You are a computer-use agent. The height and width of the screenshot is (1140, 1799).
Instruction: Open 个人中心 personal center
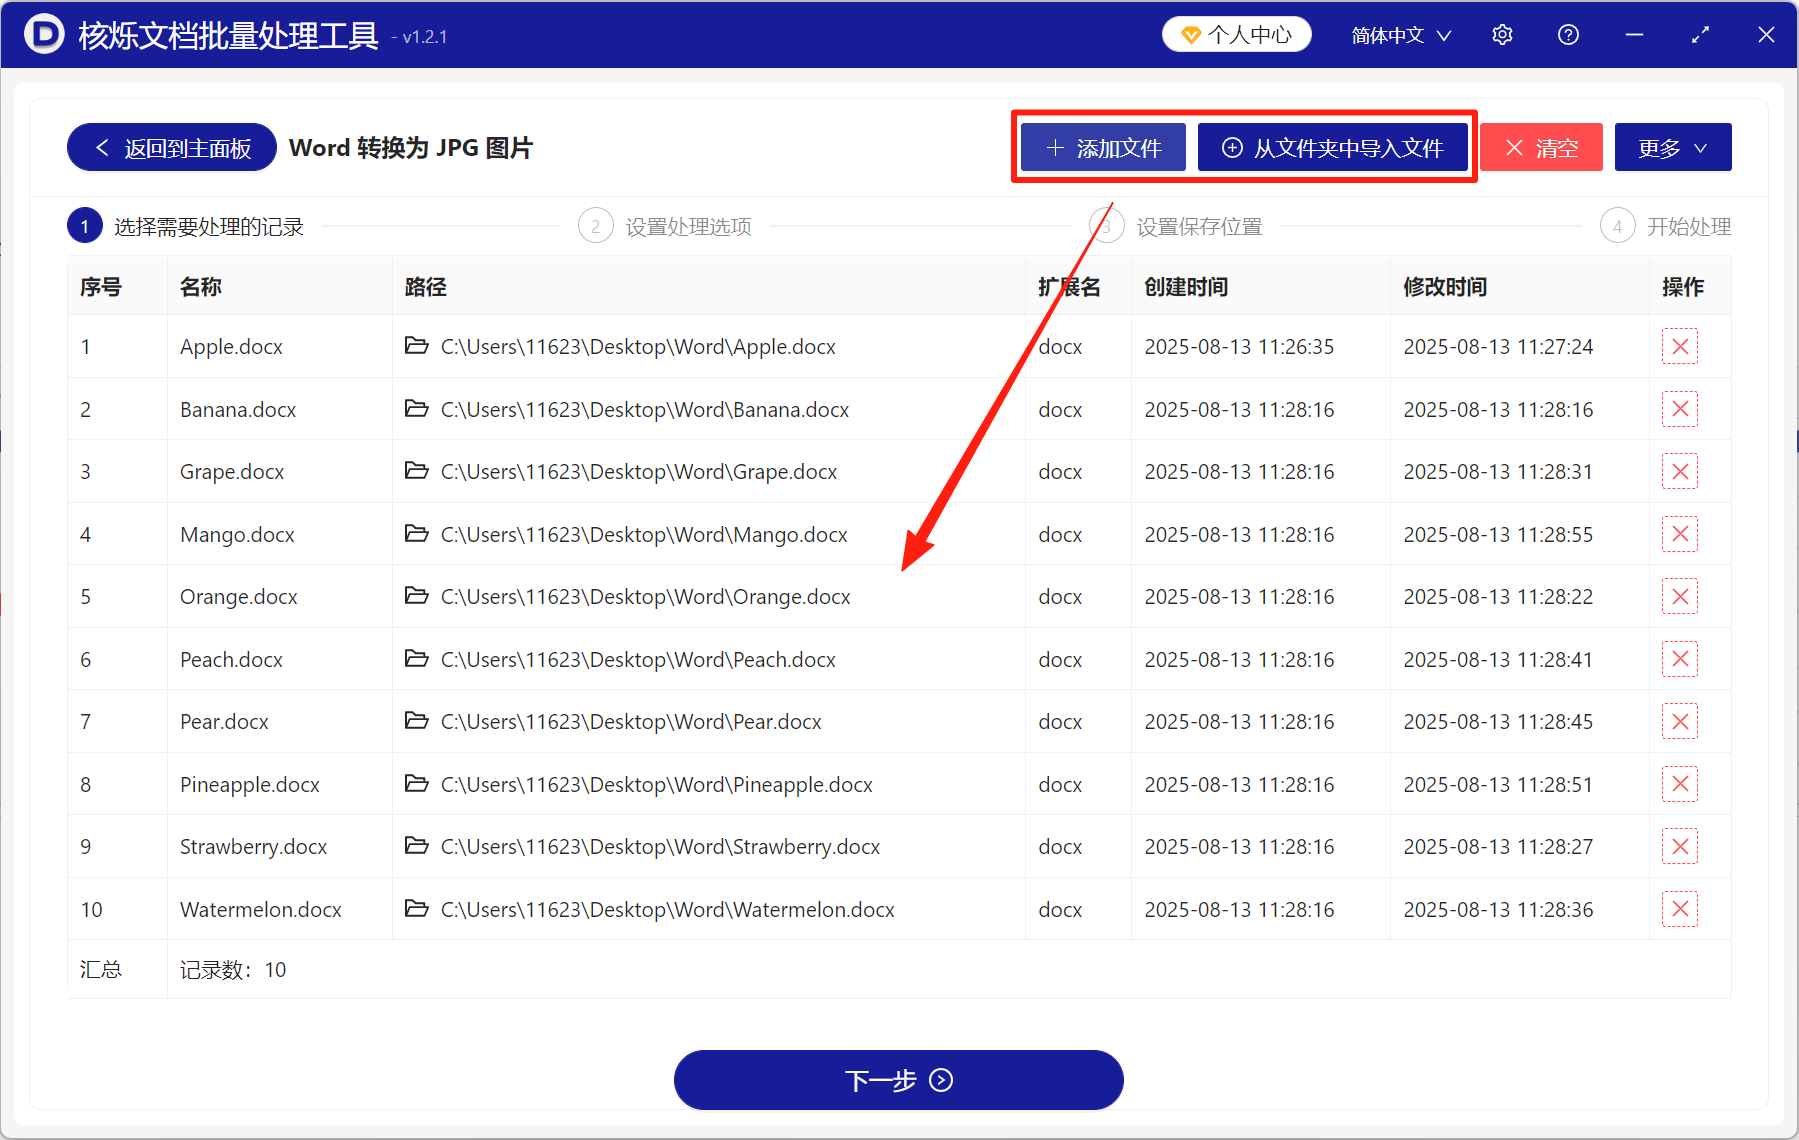pyautogui.click(x=1236, y=33)
